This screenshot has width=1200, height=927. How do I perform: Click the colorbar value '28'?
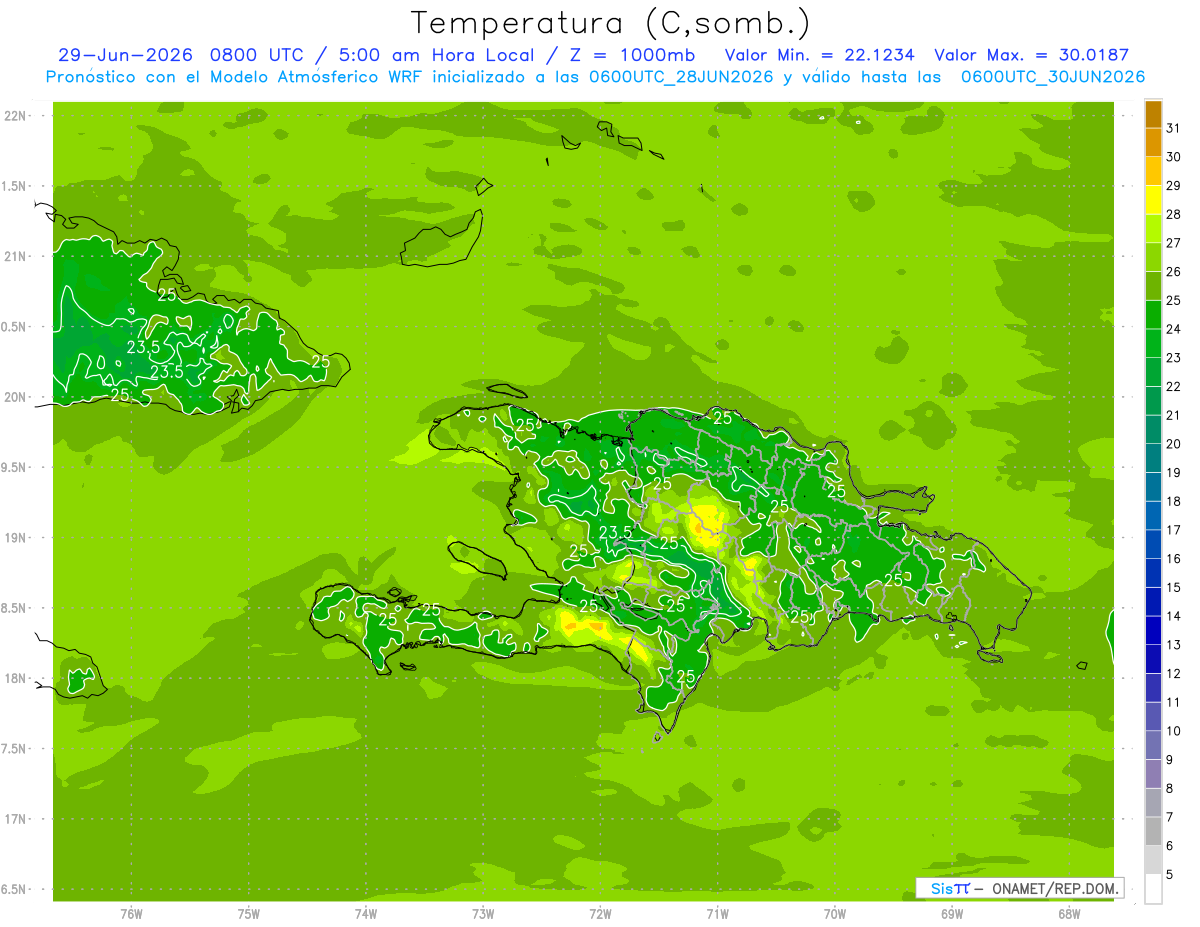1174,214
